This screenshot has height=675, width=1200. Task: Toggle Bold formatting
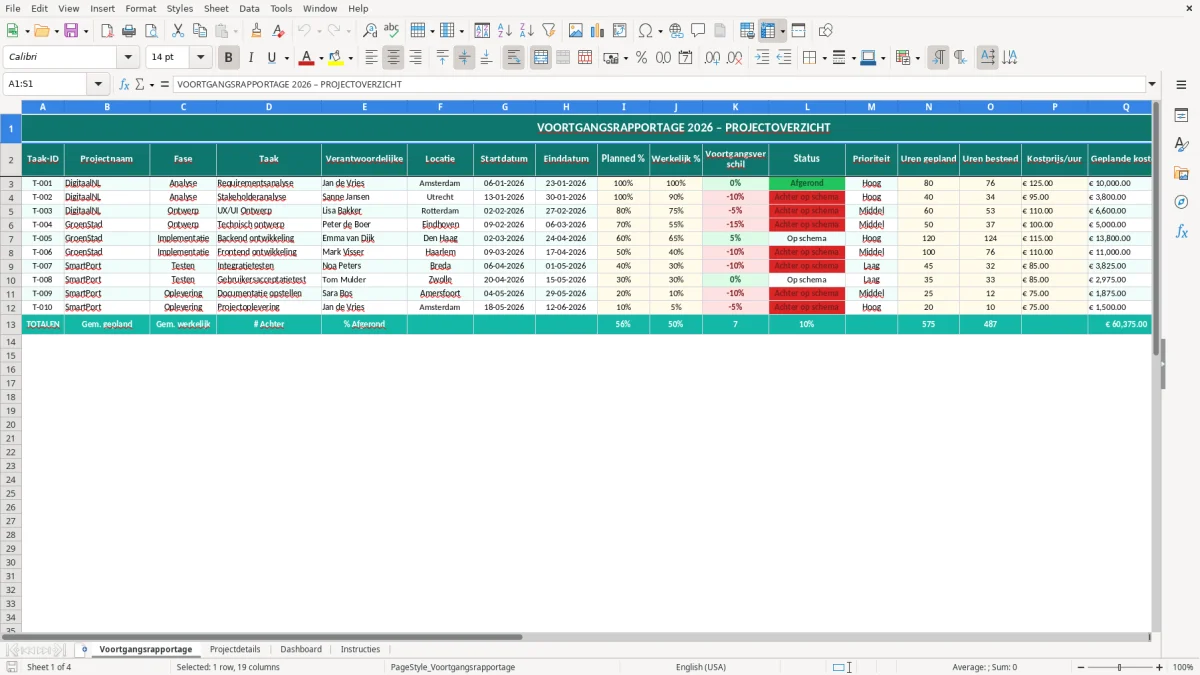tap(229, 58)
